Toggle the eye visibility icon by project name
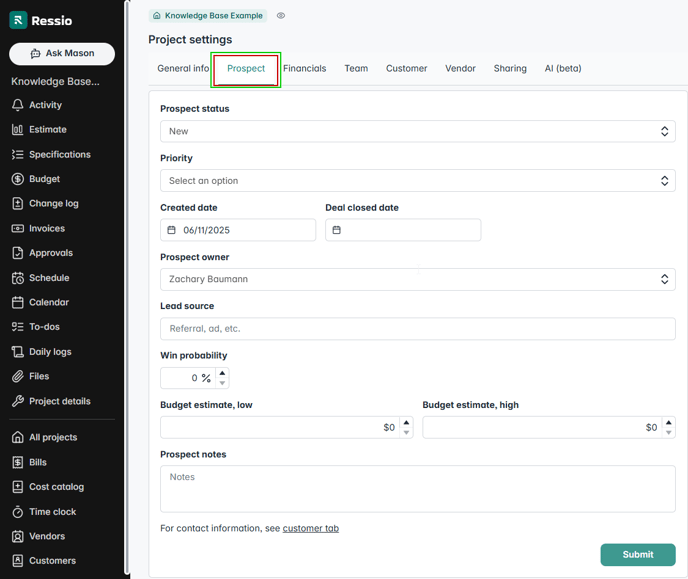 click(x=281, y=16)
